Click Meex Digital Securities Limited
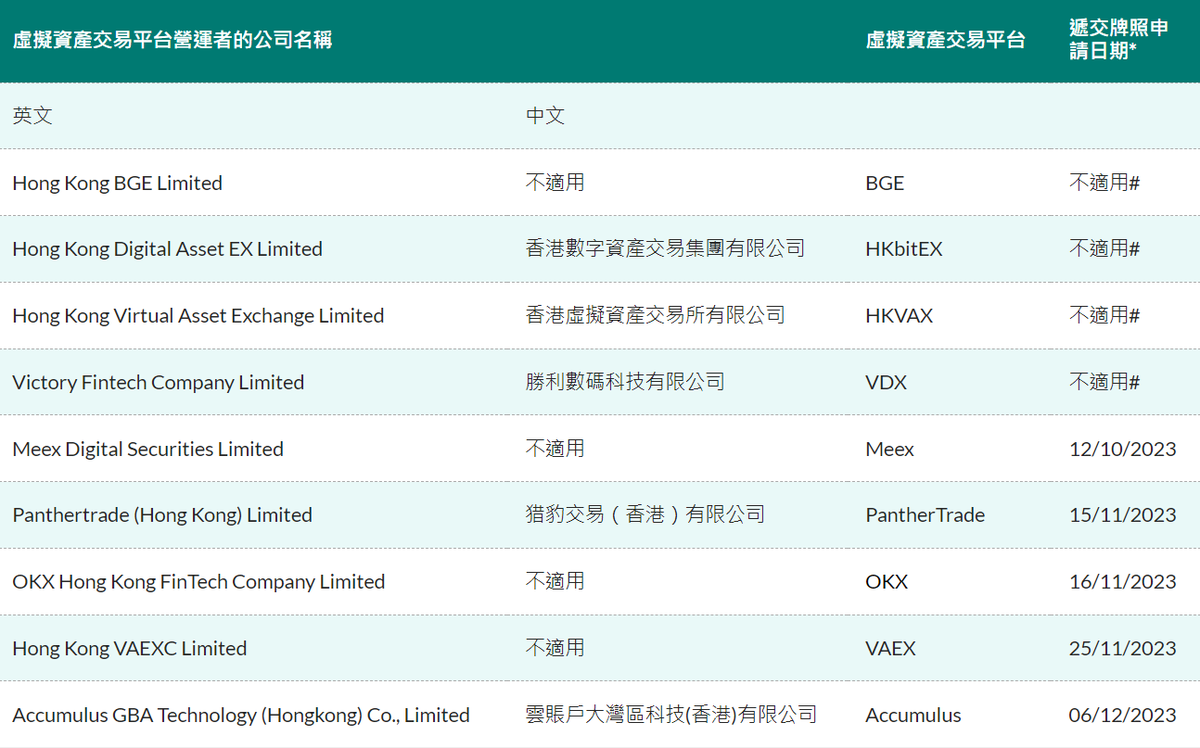 click(148, 448)
